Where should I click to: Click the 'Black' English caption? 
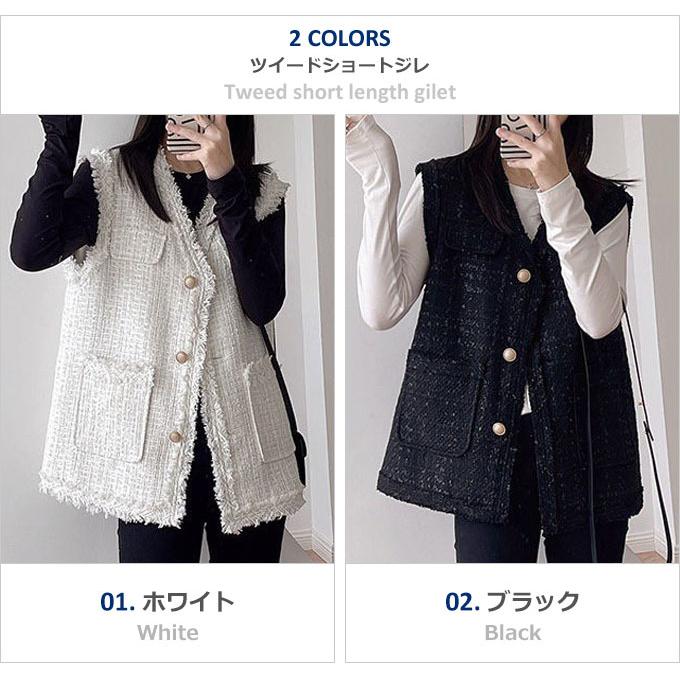[x=513, y=632]
